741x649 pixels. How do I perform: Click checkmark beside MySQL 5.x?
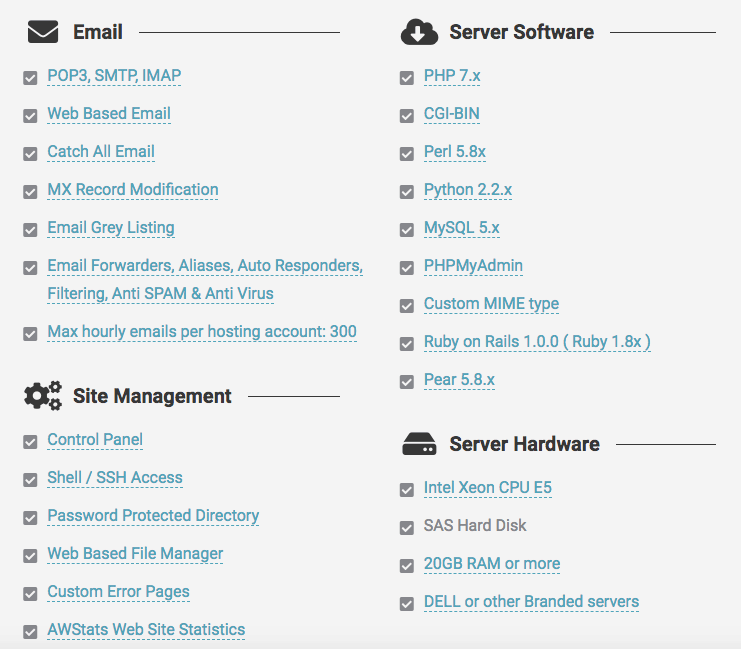[407, 230]
